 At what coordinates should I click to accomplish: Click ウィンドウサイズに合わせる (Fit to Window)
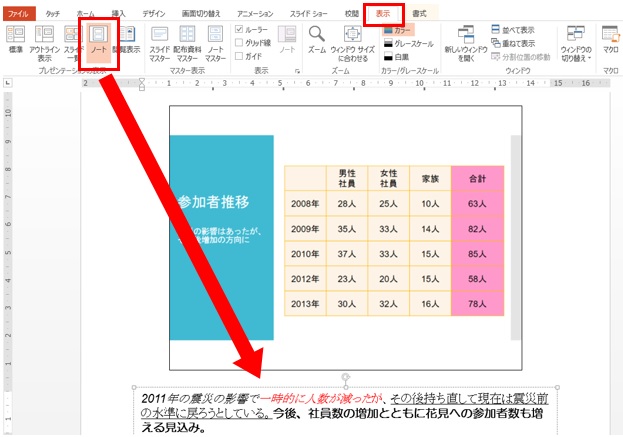pos(352,44)
